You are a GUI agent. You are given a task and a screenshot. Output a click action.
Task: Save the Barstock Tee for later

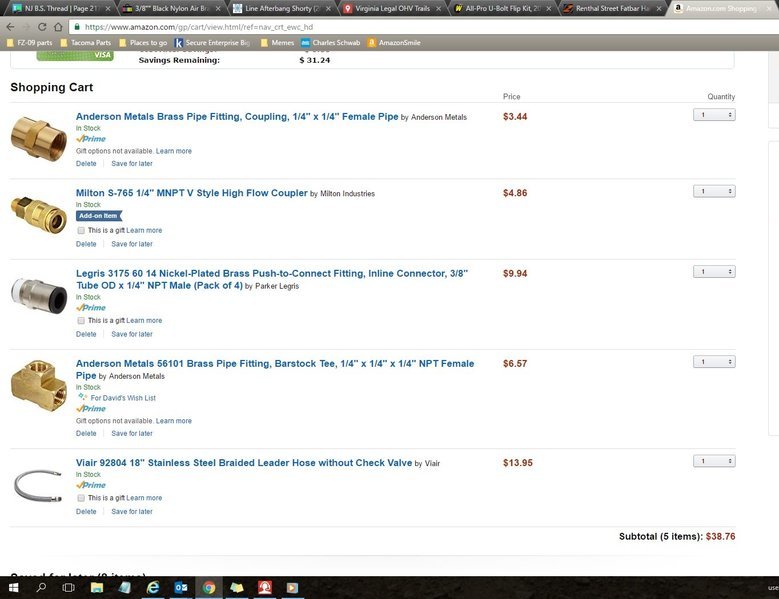[132, 434]
